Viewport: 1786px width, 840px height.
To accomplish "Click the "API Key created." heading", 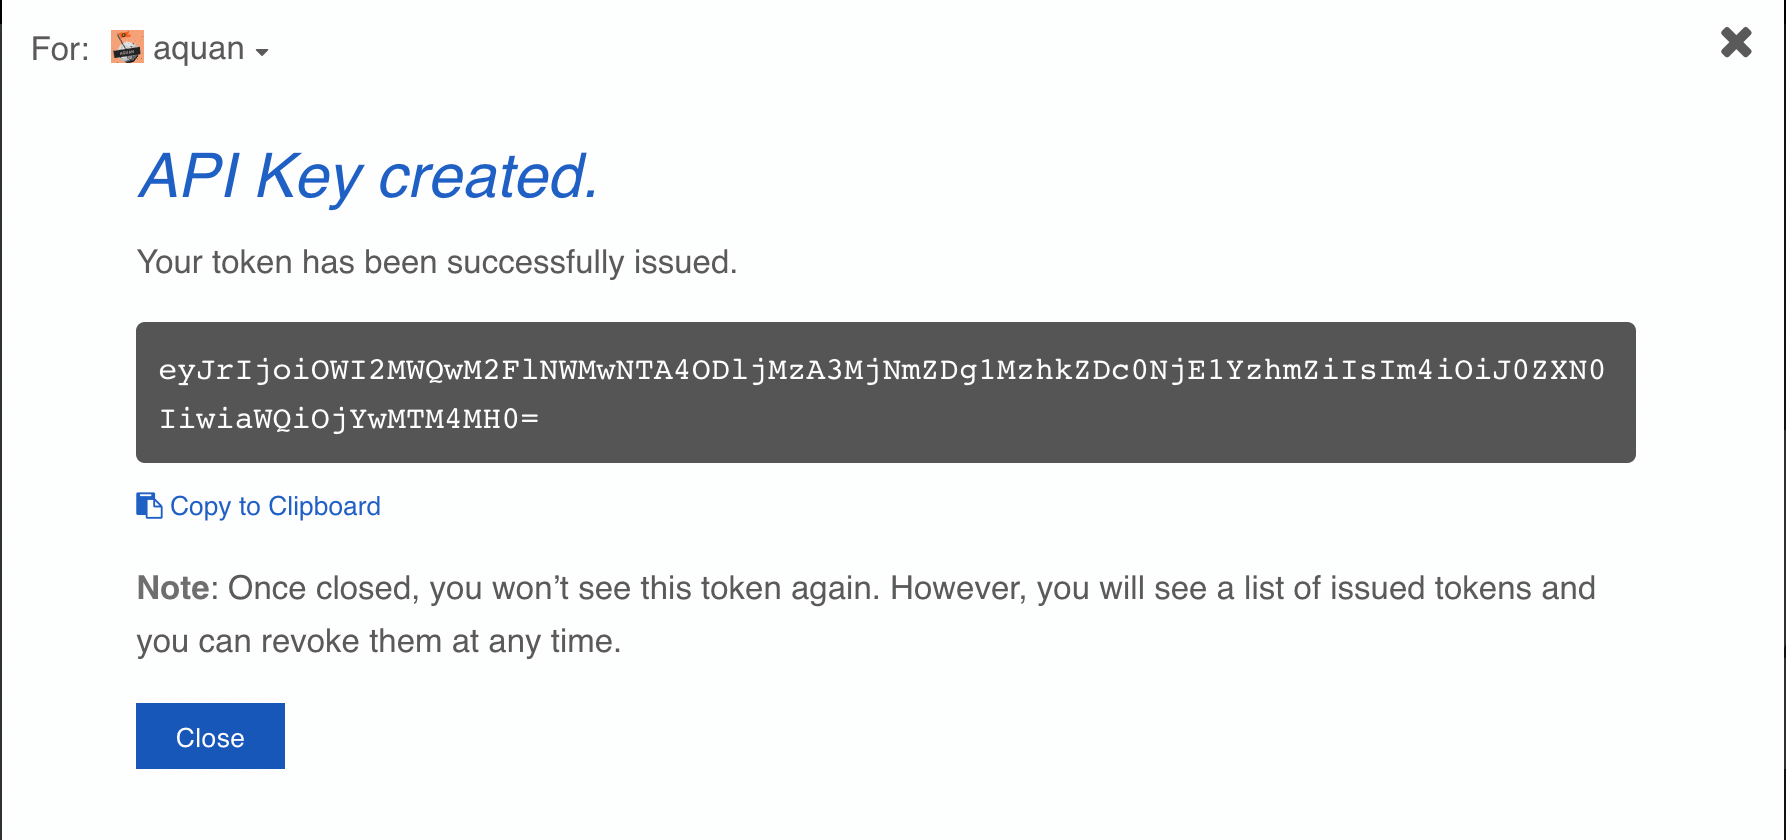I will (x=368, y=177).
